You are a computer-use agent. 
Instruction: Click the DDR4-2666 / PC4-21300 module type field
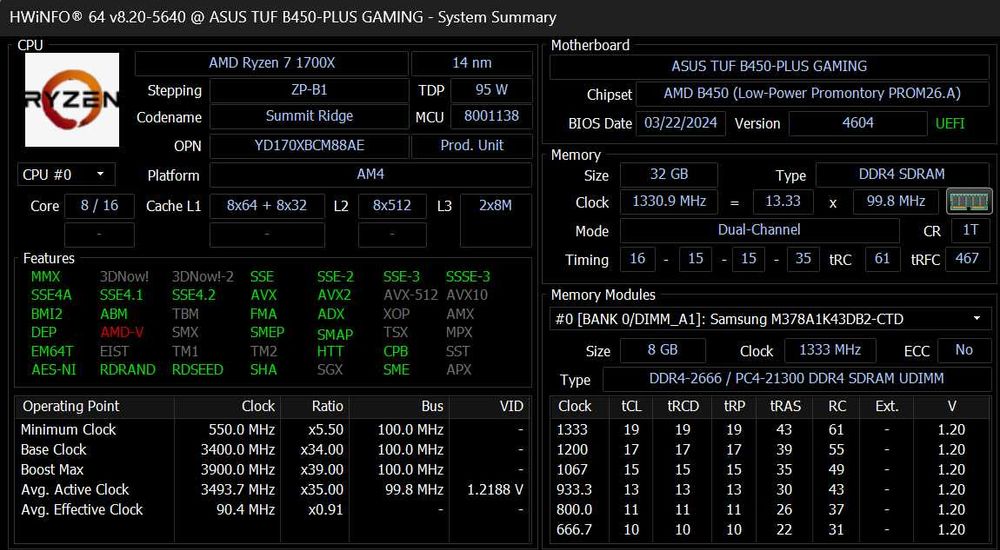tap(796, 379)
